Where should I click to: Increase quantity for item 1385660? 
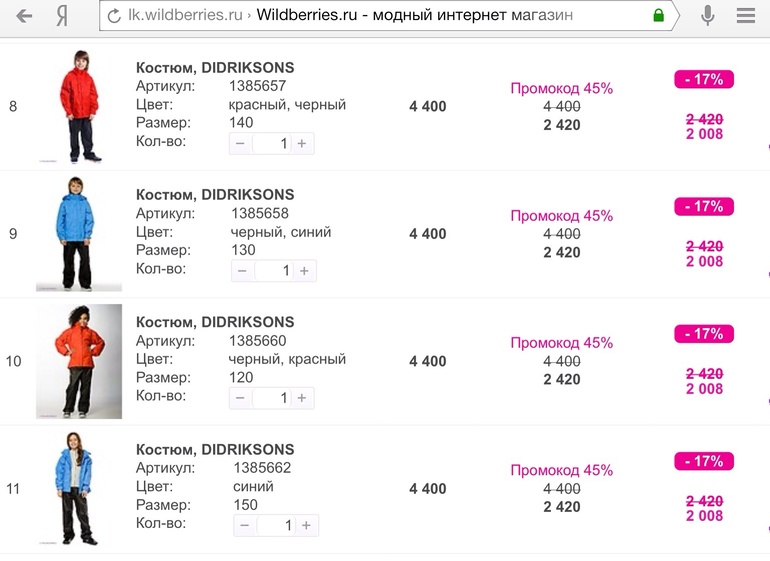click(302, 398)
